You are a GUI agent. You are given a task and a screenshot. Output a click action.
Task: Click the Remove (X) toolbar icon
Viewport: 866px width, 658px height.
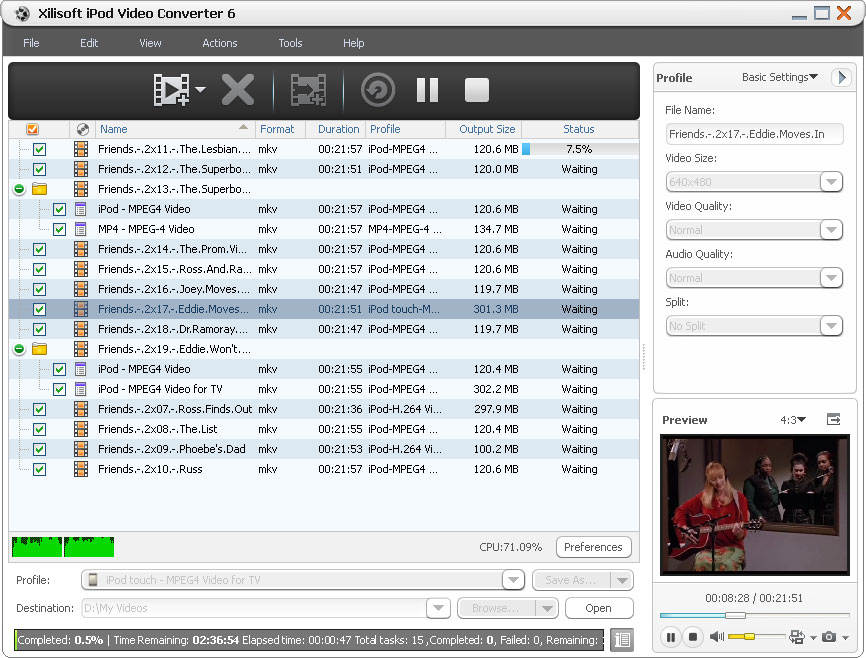238,91
